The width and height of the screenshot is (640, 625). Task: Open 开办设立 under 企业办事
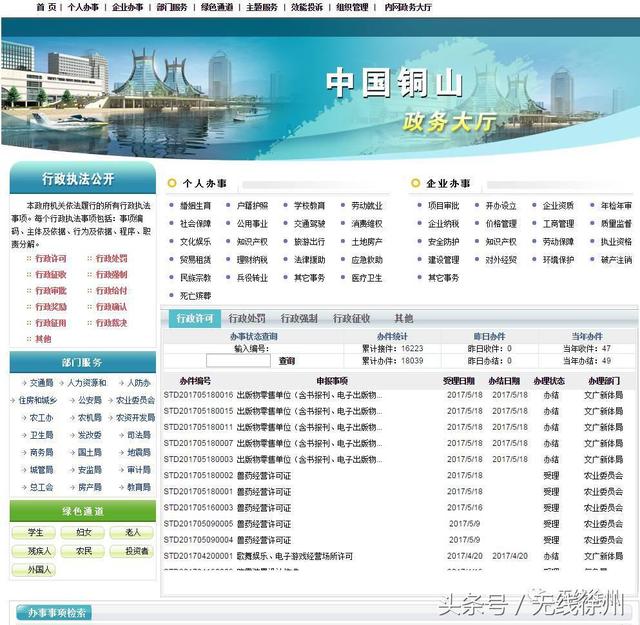click(x=501, y=206)
